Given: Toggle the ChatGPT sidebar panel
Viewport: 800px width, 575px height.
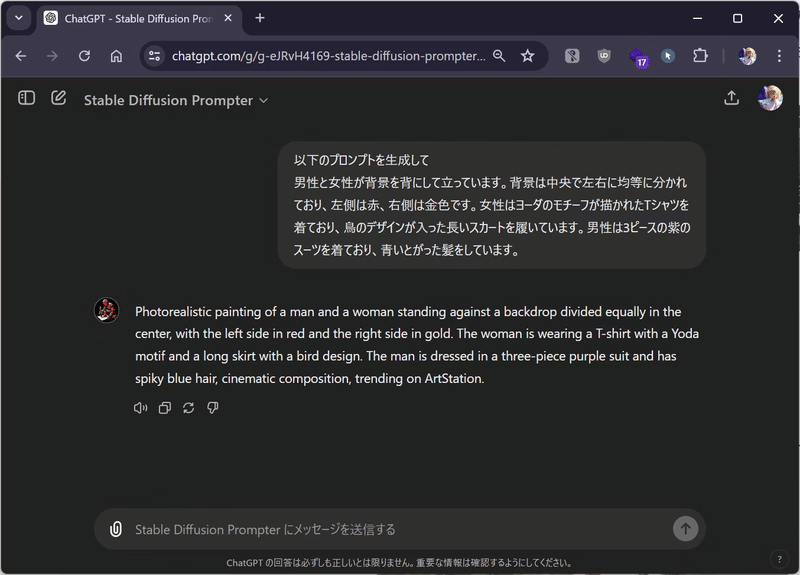Looking at the screenshot, I should point(27,98).
